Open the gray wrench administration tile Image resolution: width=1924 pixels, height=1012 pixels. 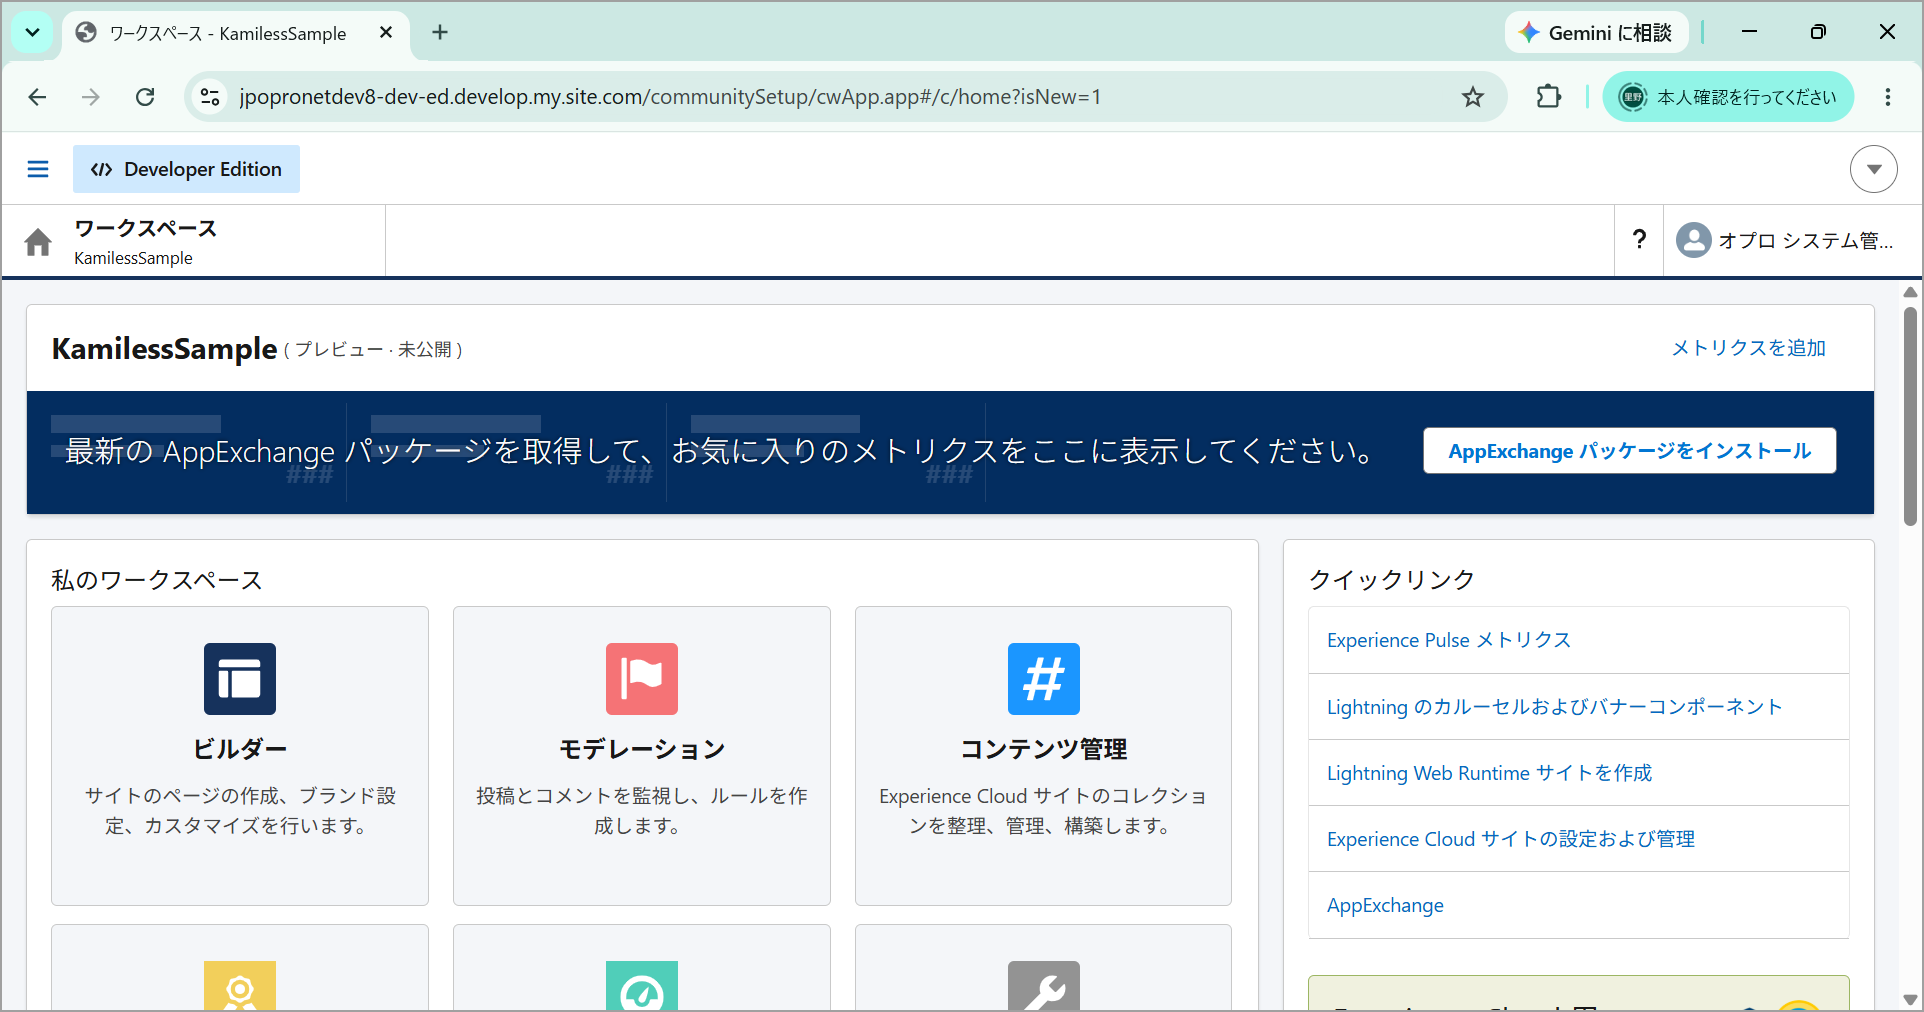1044,986
